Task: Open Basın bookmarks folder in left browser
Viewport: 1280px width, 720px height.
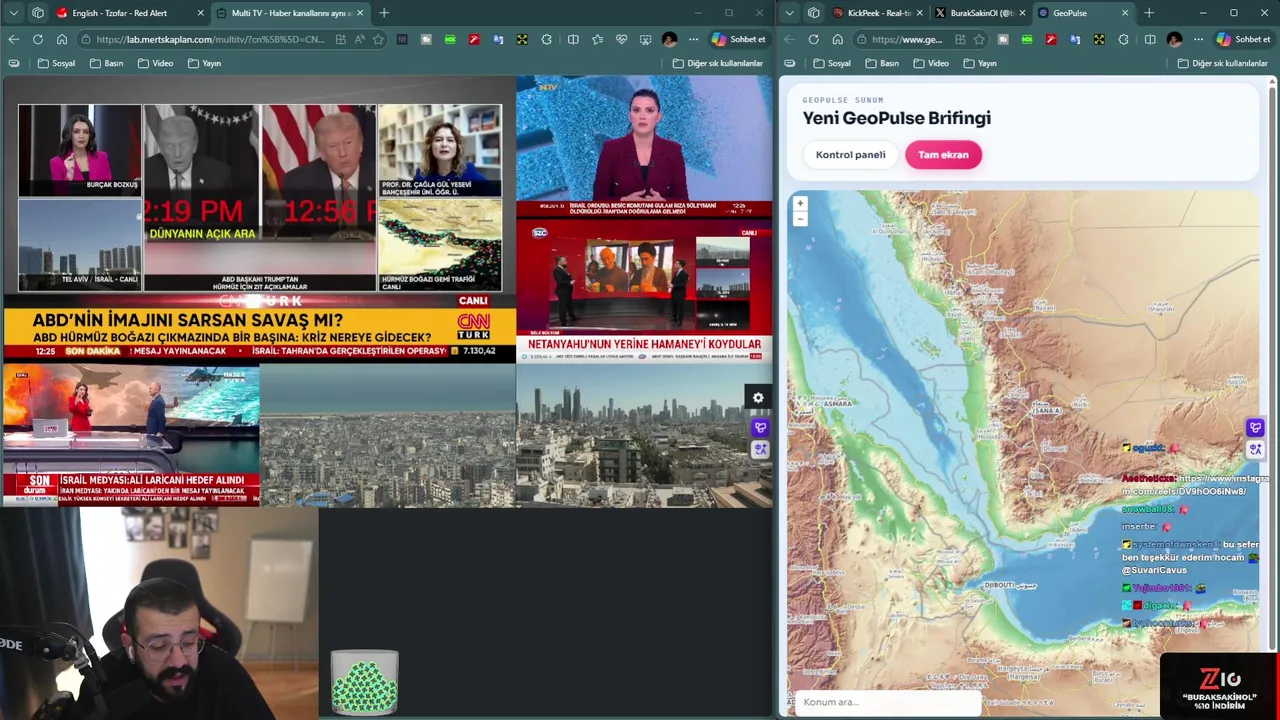Action: [106, 63]
